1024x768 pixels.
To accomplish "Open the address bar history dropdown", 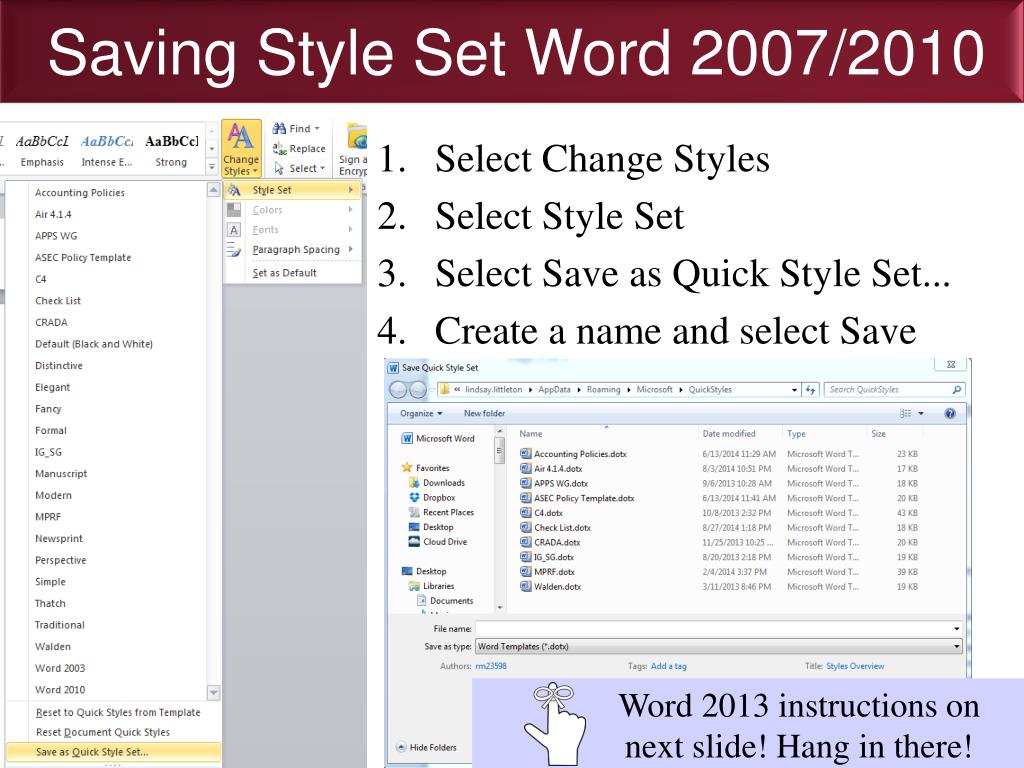I will (794, 390).
